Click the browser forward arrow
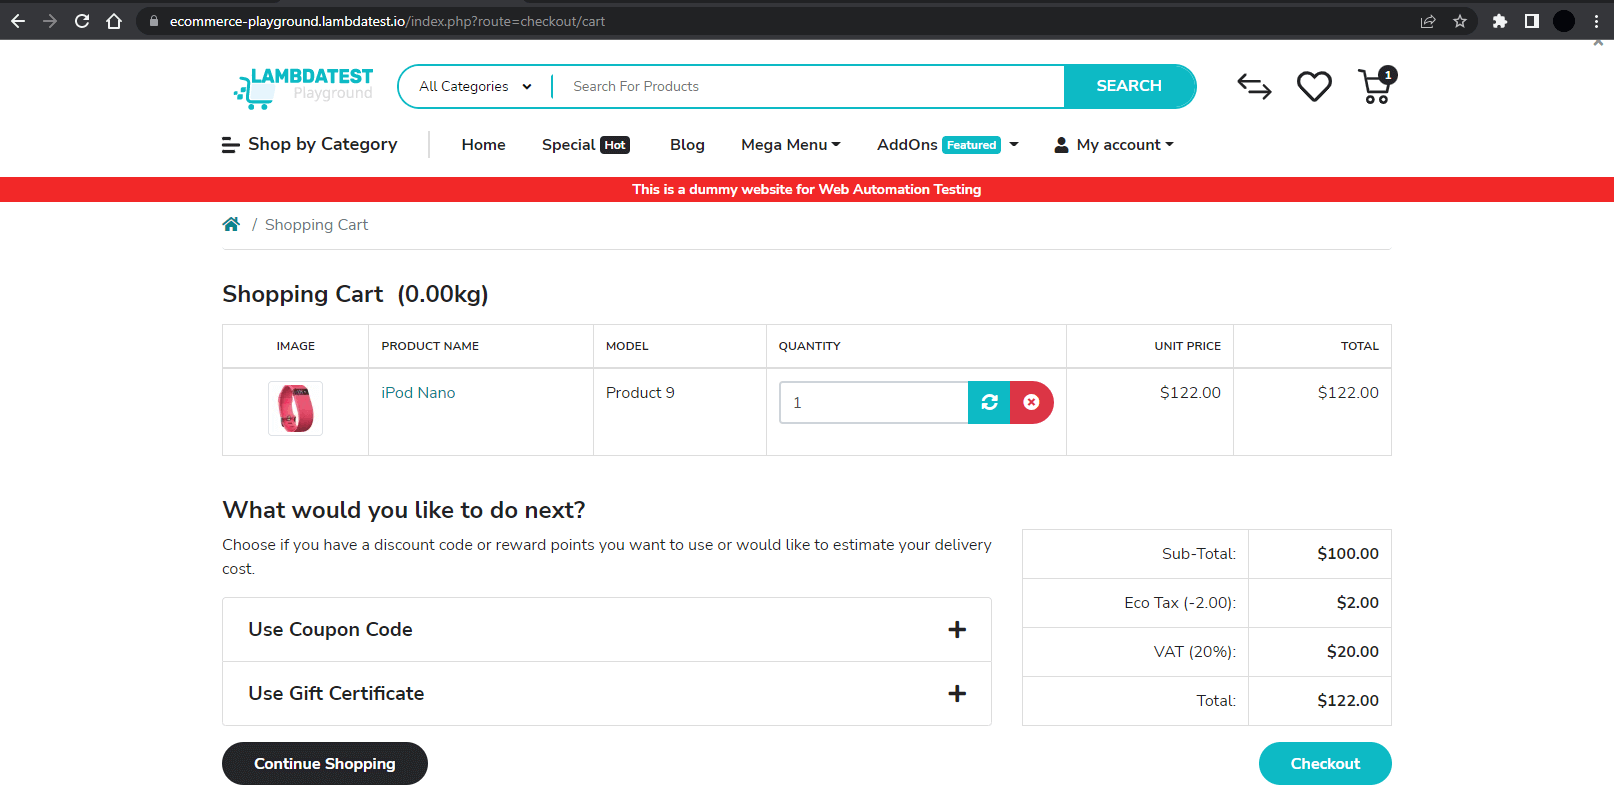Image resolution: width=1614 pixels, height=800 pixels. click(x=50, y=21)
